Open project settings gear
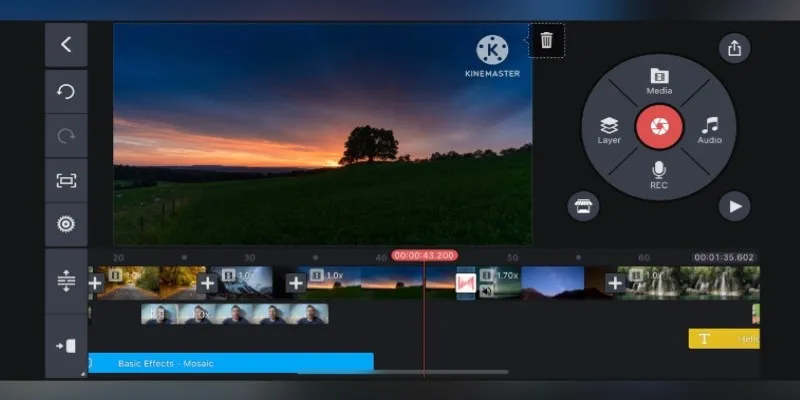 (66, 224)
